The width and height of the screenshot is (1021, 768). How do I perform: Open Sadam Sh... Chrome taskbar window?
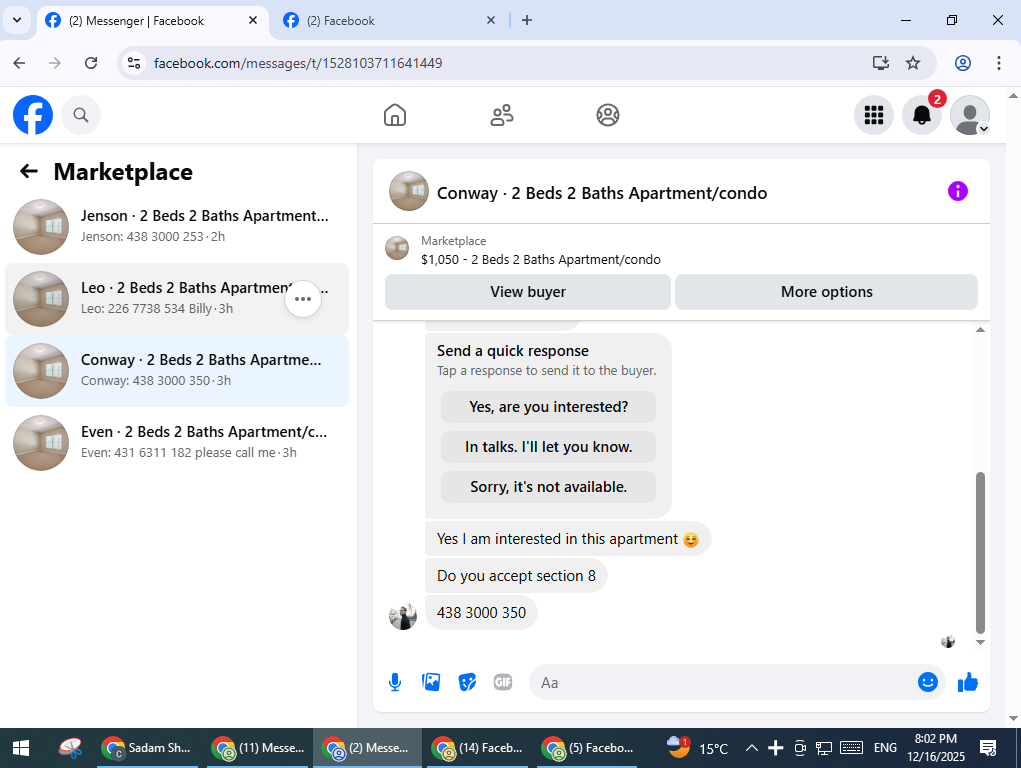click(x=147, y=748)
